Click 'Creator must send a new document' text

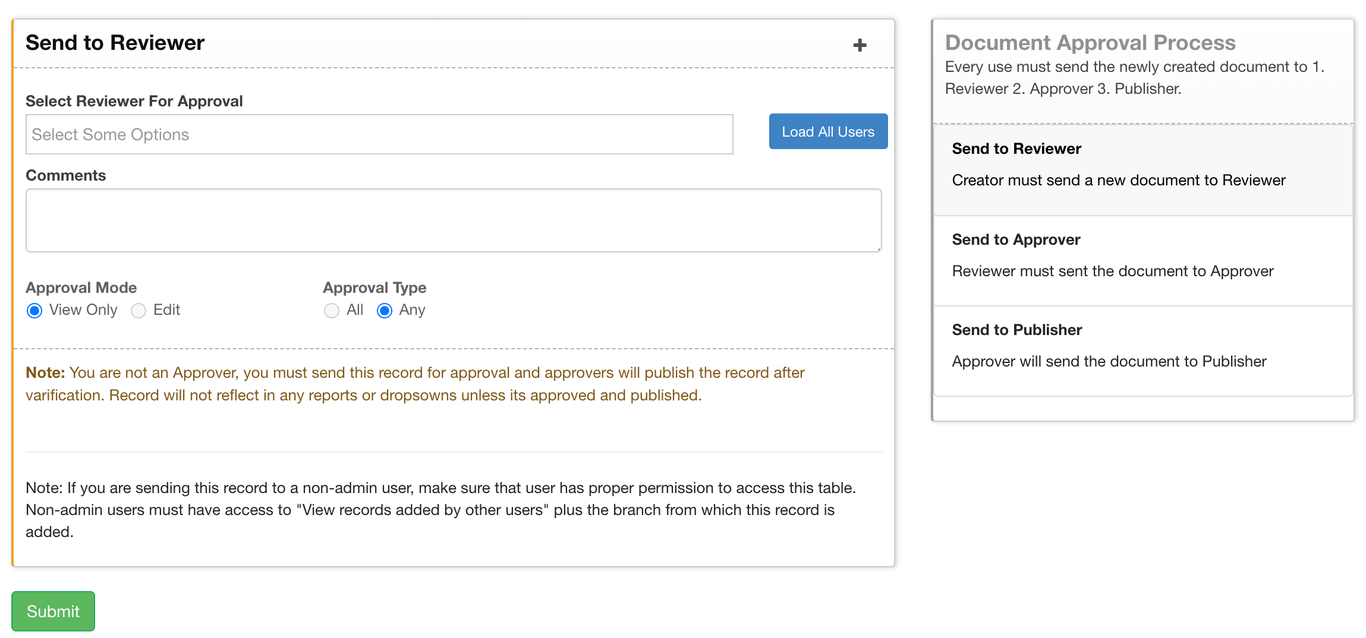(1119, 180)
